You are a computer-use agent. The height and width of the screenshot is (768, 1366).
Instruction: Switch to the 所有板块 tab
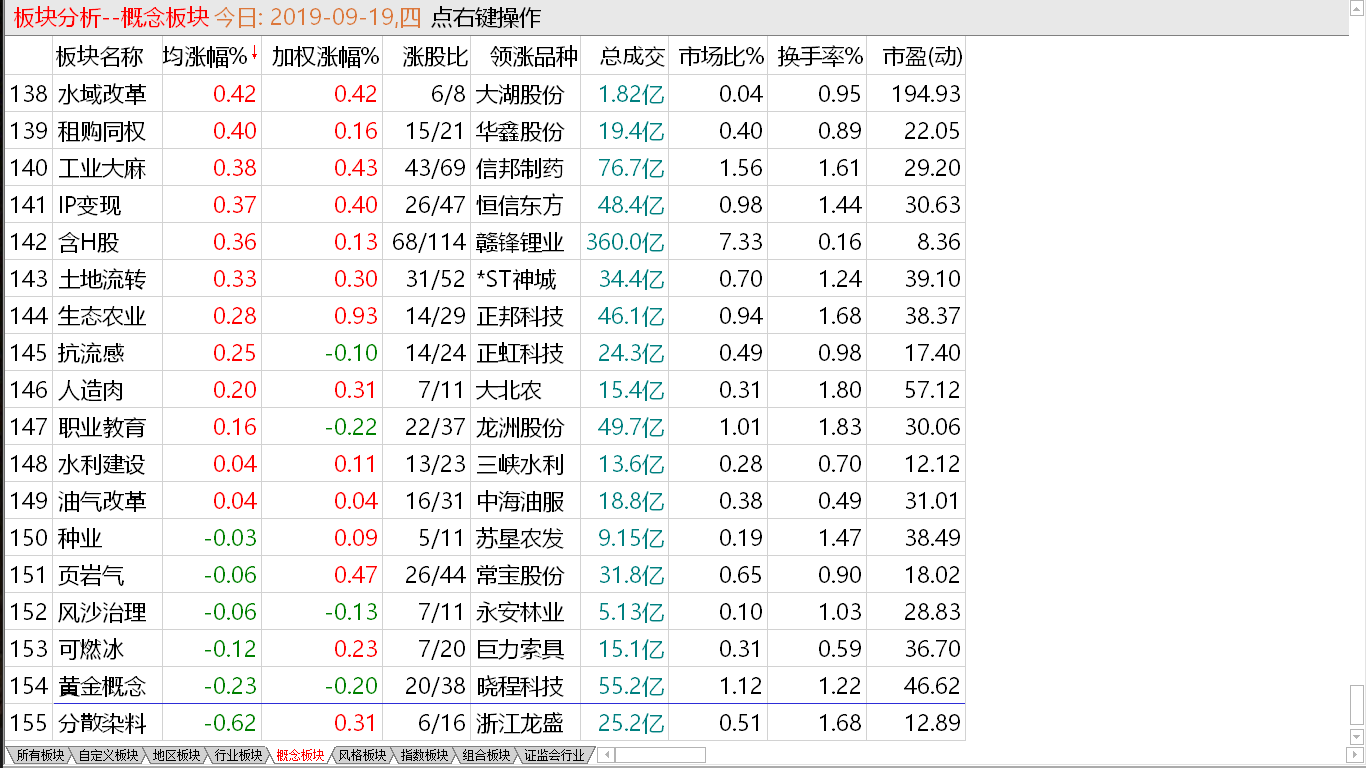click(x=40, y=755)
